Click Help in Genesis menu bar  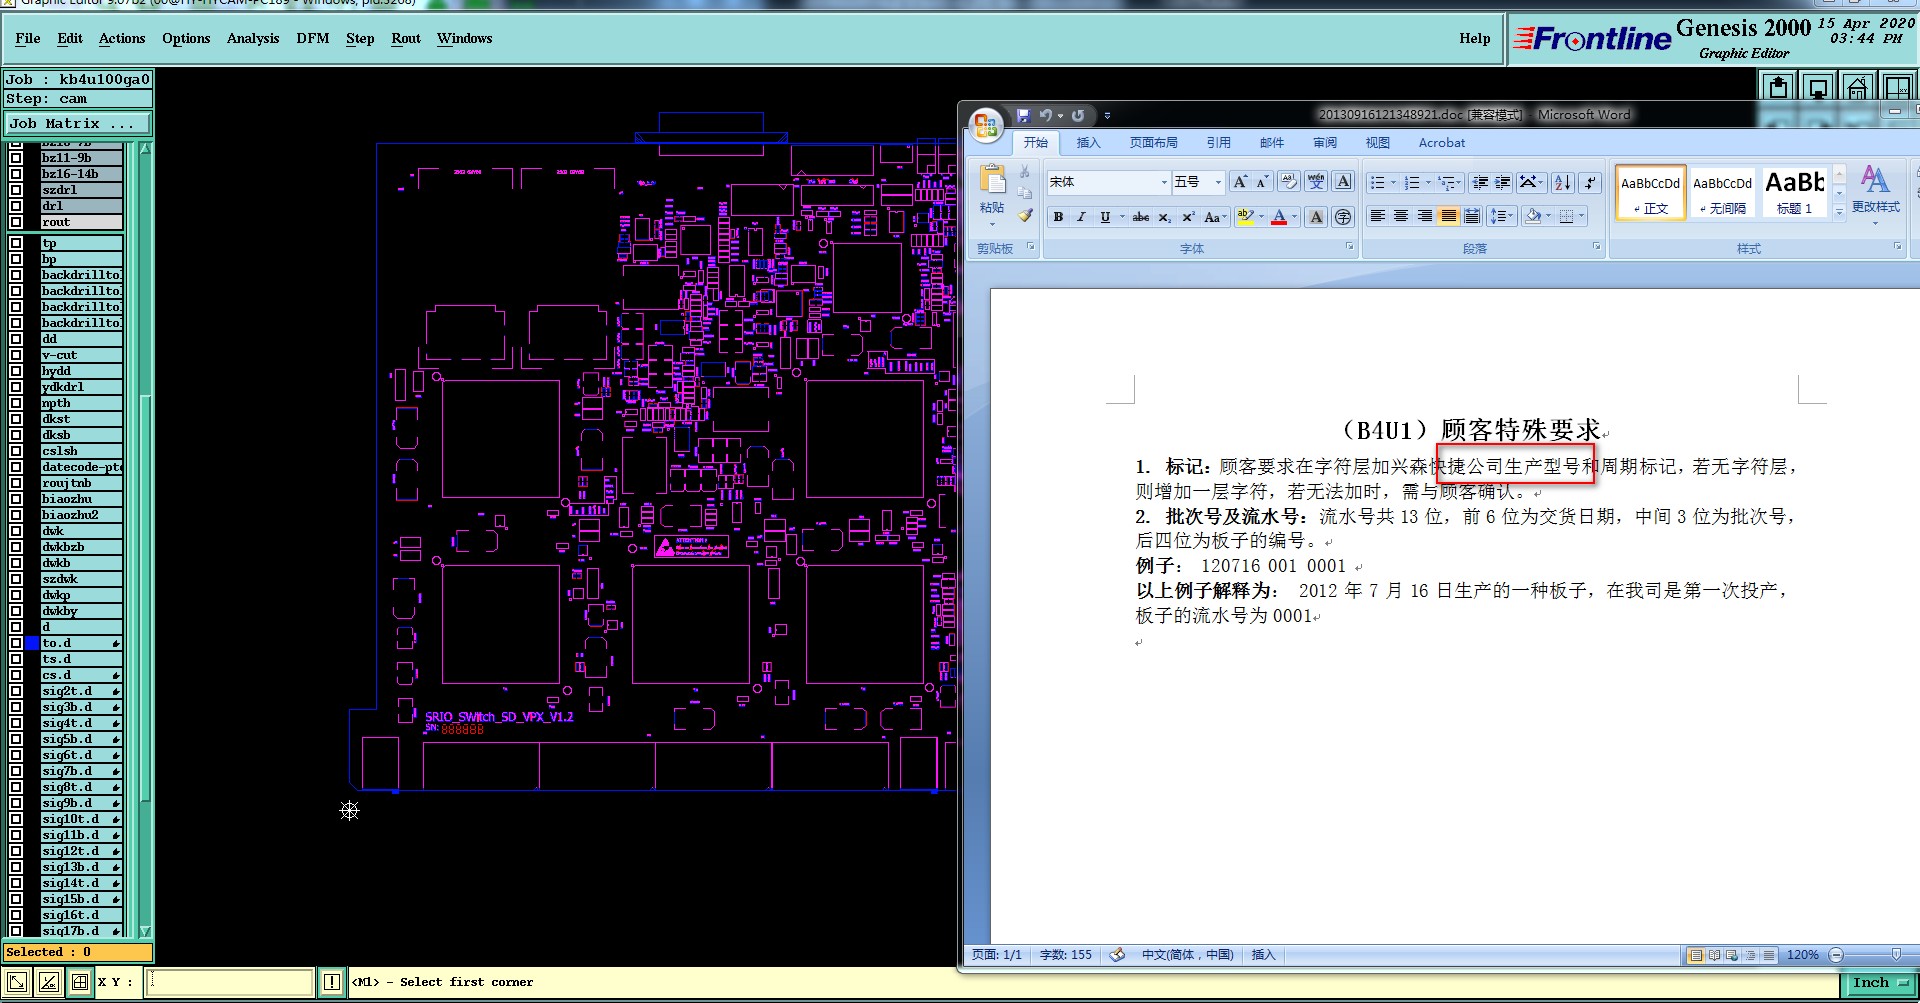(1475, 38)
